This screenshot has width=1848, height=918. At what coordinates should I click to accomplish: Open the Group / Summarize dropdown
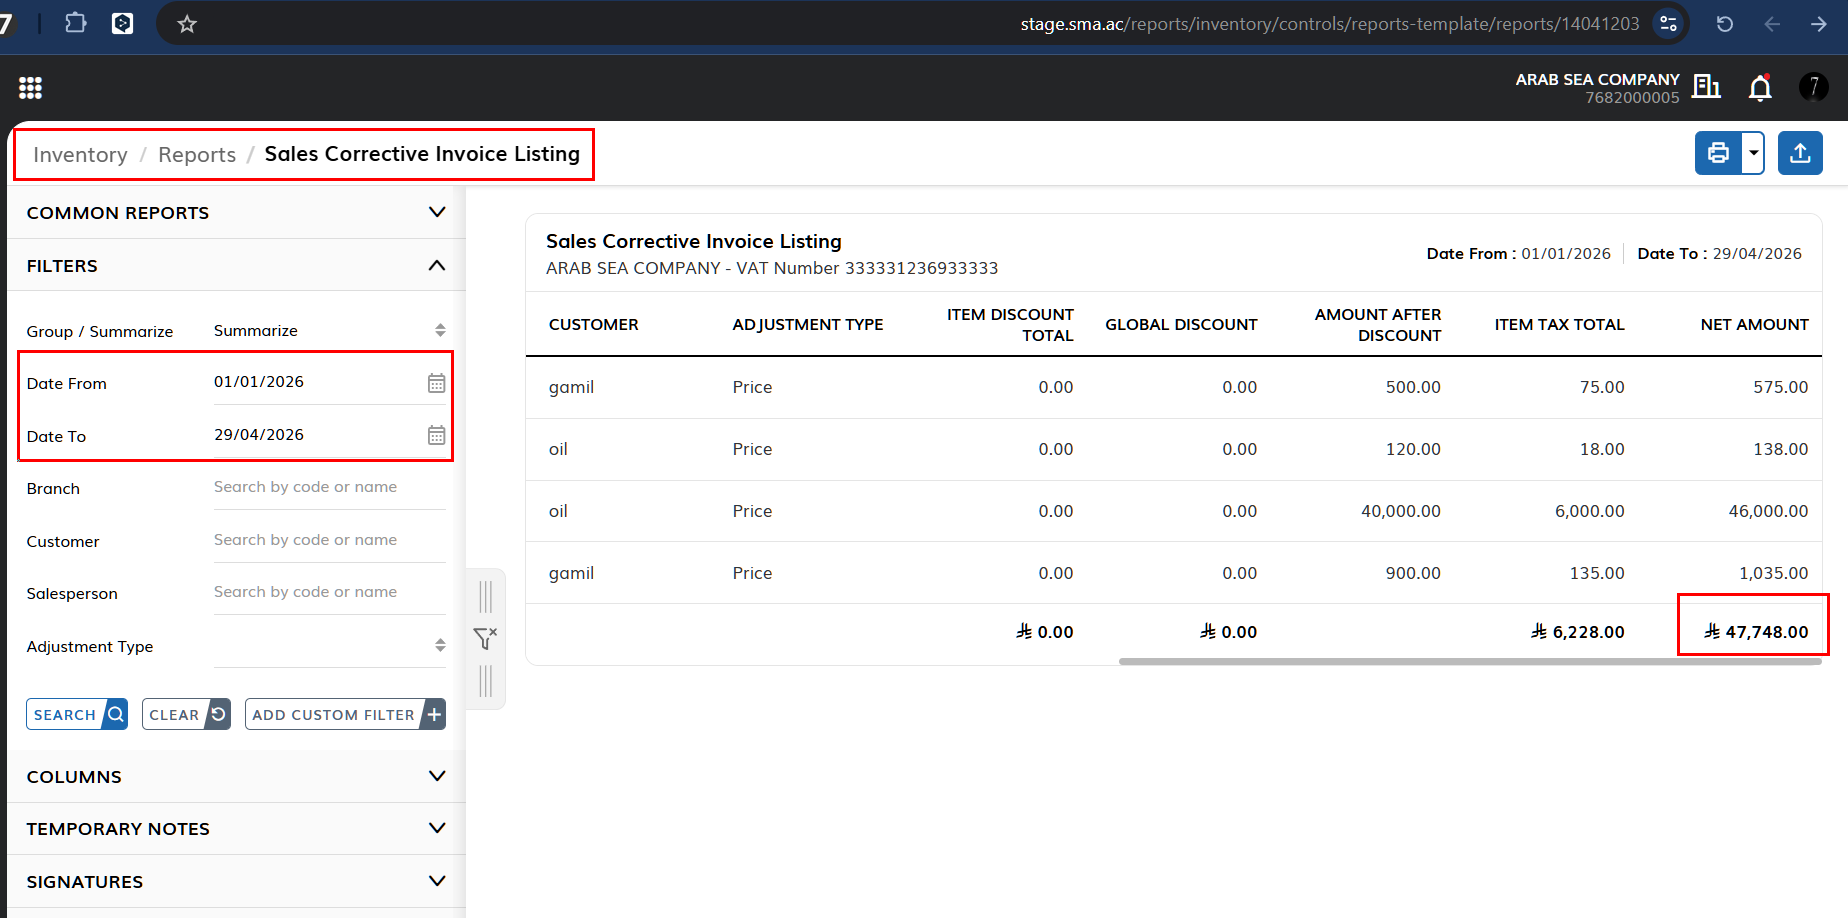click(330, 331)
